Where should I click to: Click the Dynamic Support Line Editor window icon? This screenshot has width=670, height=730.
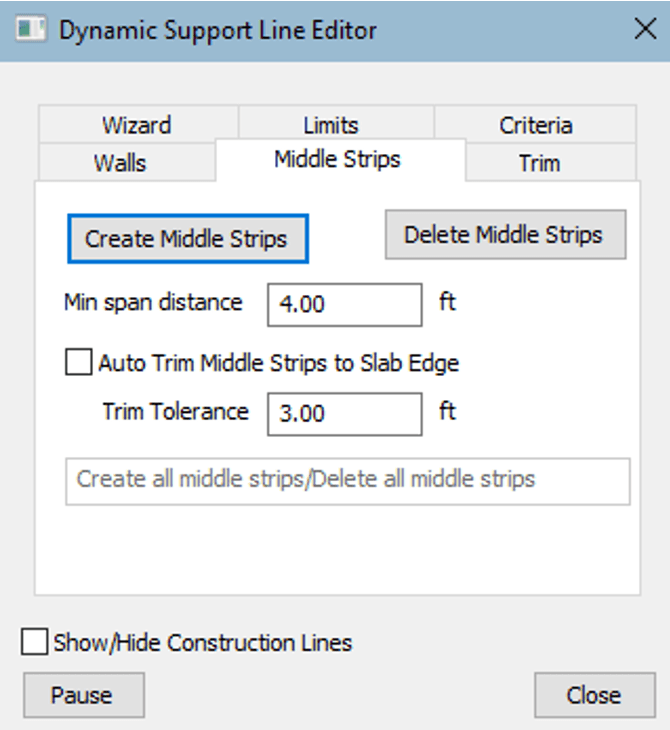(x=30, y=29)
